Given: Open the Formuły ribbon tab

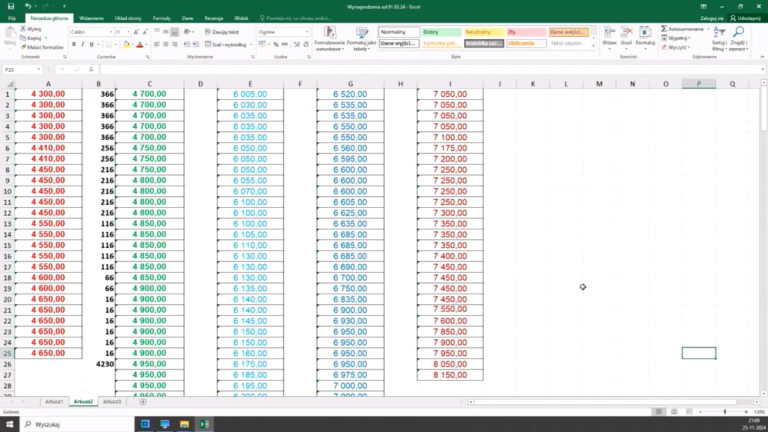Looking at the screenshot, I should click(161, 18).
